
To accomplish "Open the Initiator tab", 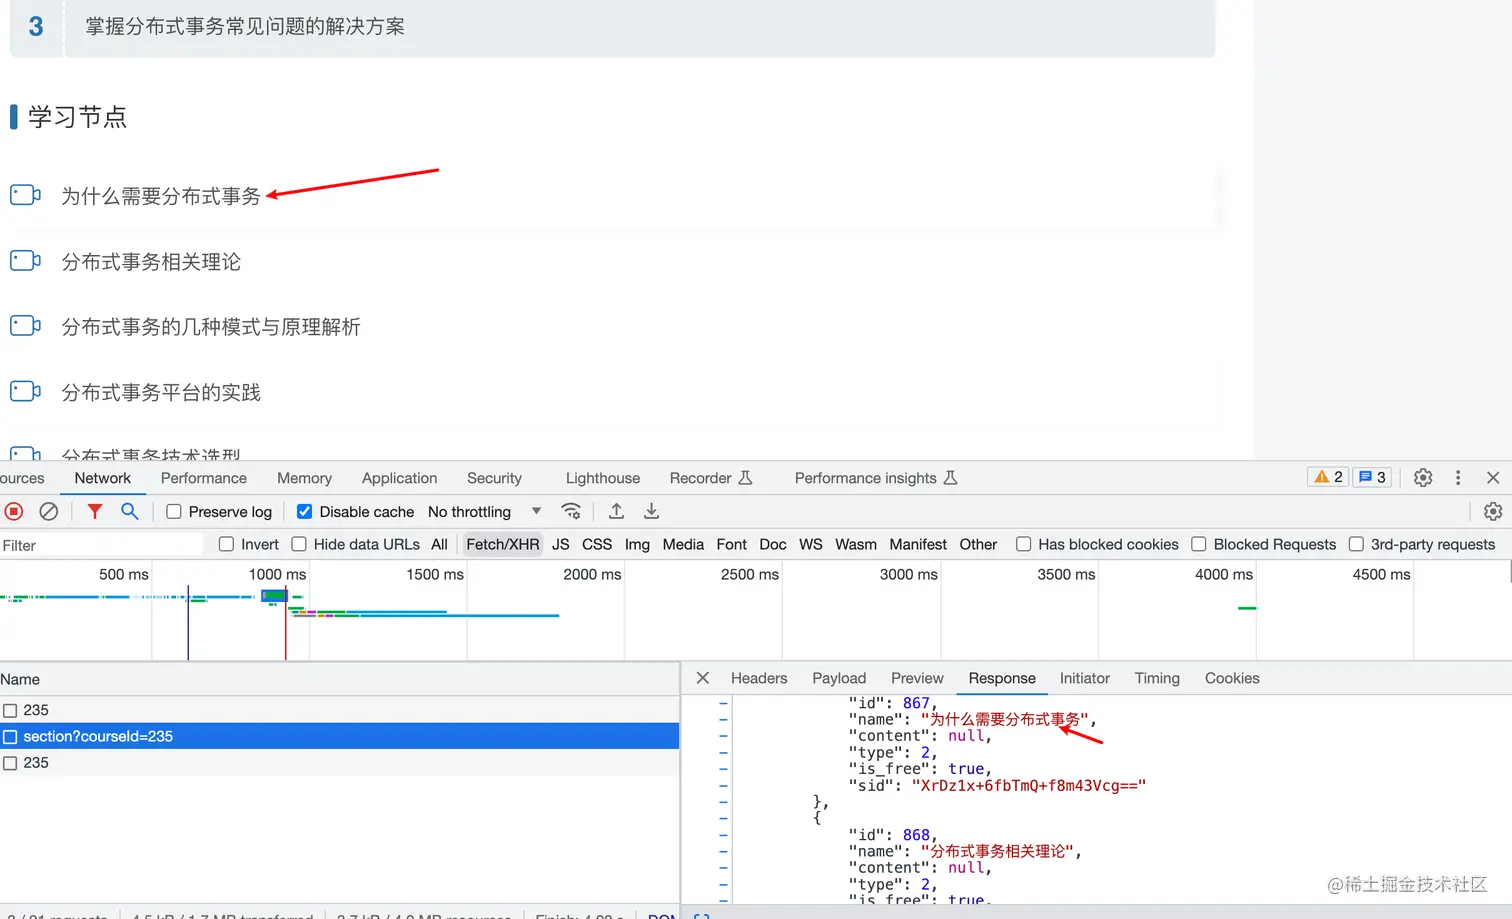I will [x=1085, y=678].
